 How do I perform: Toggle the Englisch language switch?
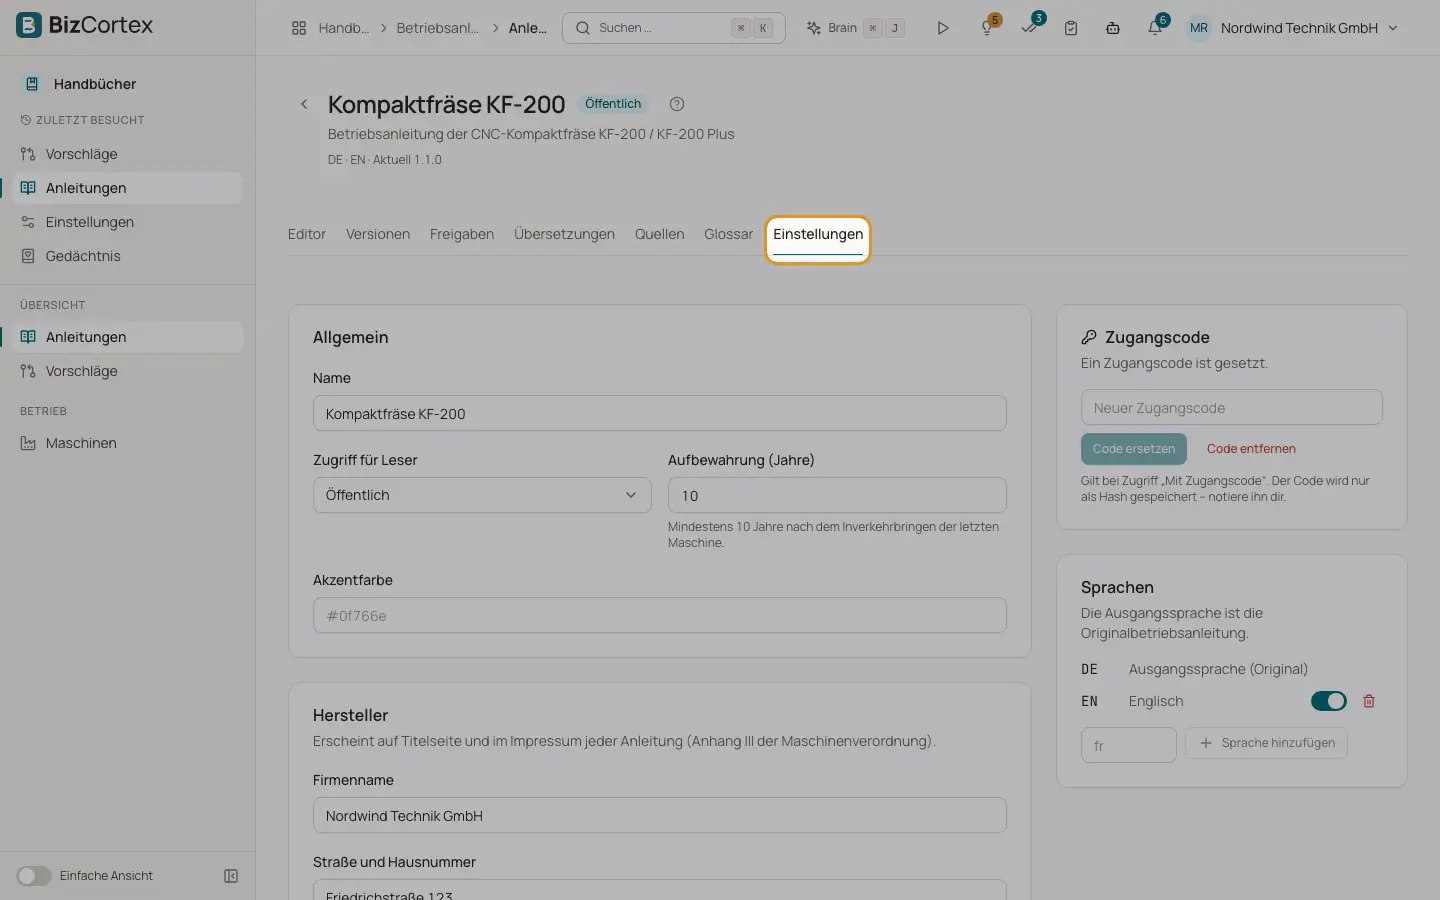coord(1328,701)
